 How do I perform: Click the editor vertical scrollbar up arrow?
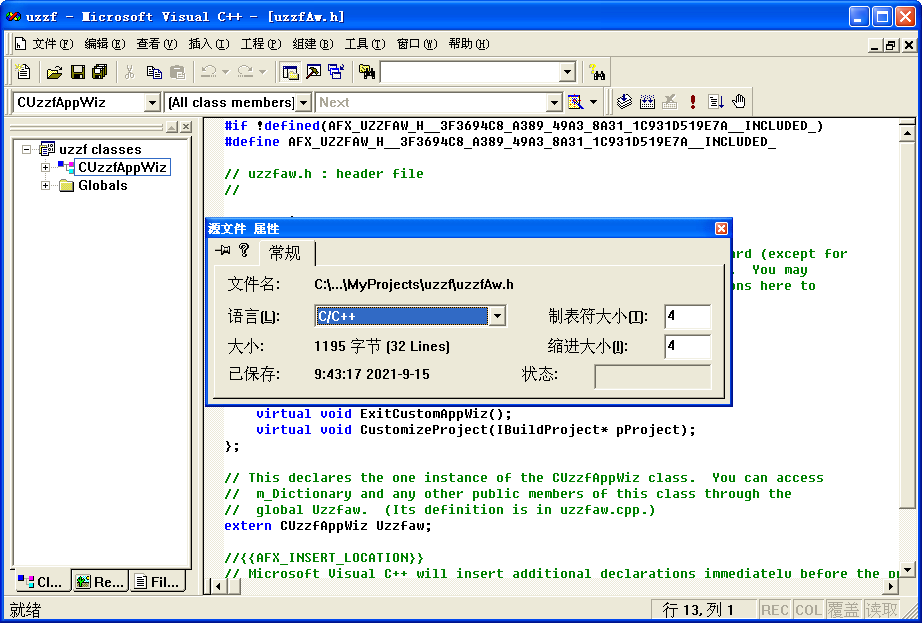pos(907,133)
